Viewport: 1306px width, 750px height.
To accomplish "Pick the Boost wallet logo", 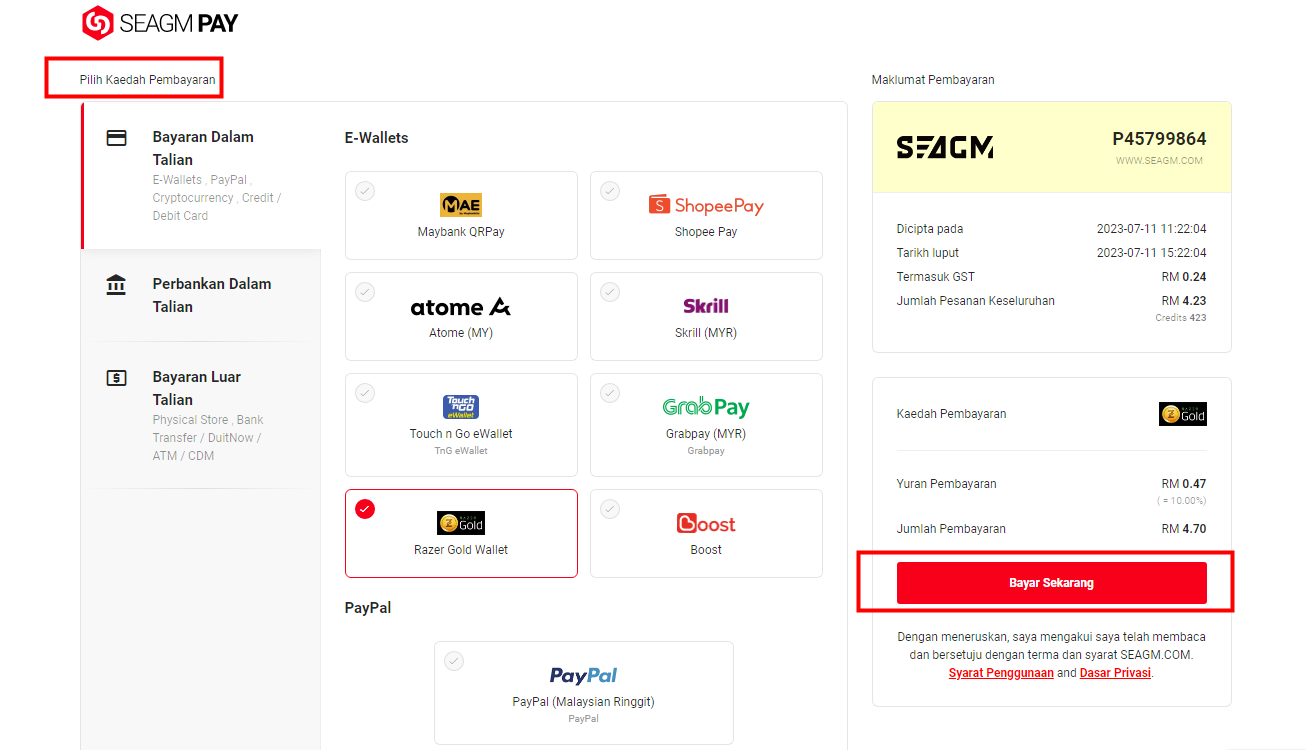I will point(706,523).
